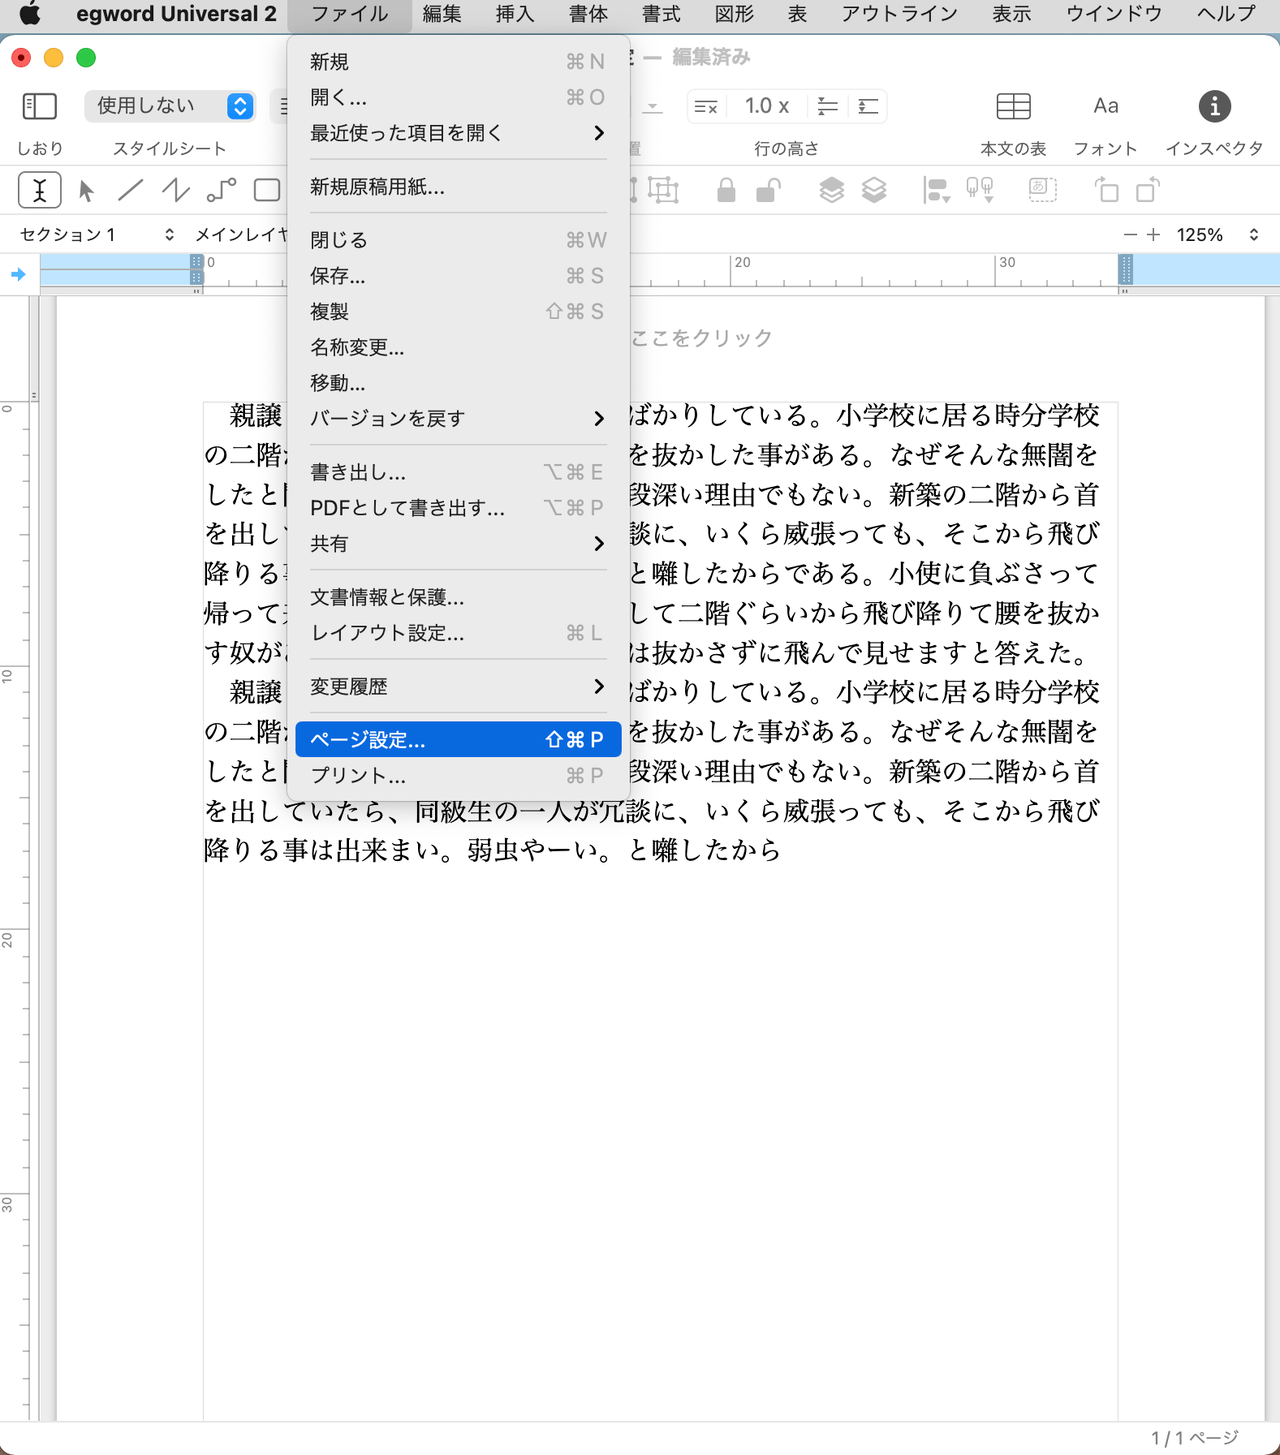The width and height of the screenshot is (1280, 1455).
Task: Choose 移動... menu item
Action: tap(458, 382)
